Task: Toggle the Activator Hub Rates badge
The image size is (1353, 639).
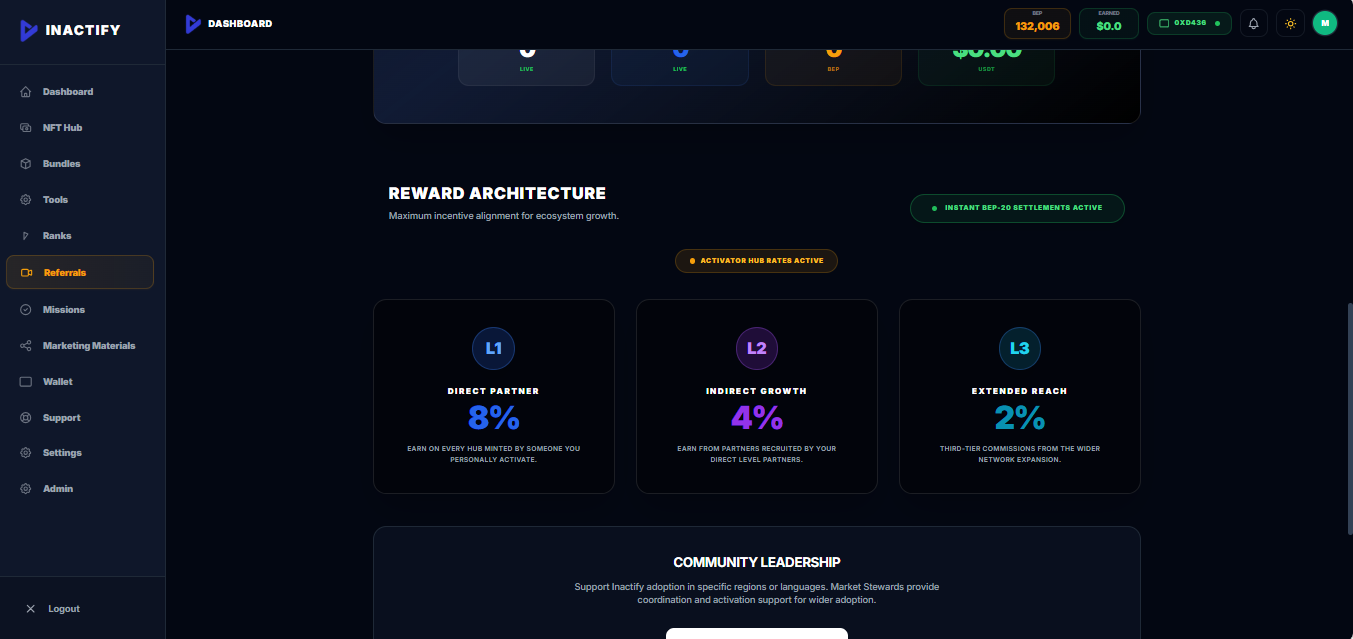Action: coord(756,260)
